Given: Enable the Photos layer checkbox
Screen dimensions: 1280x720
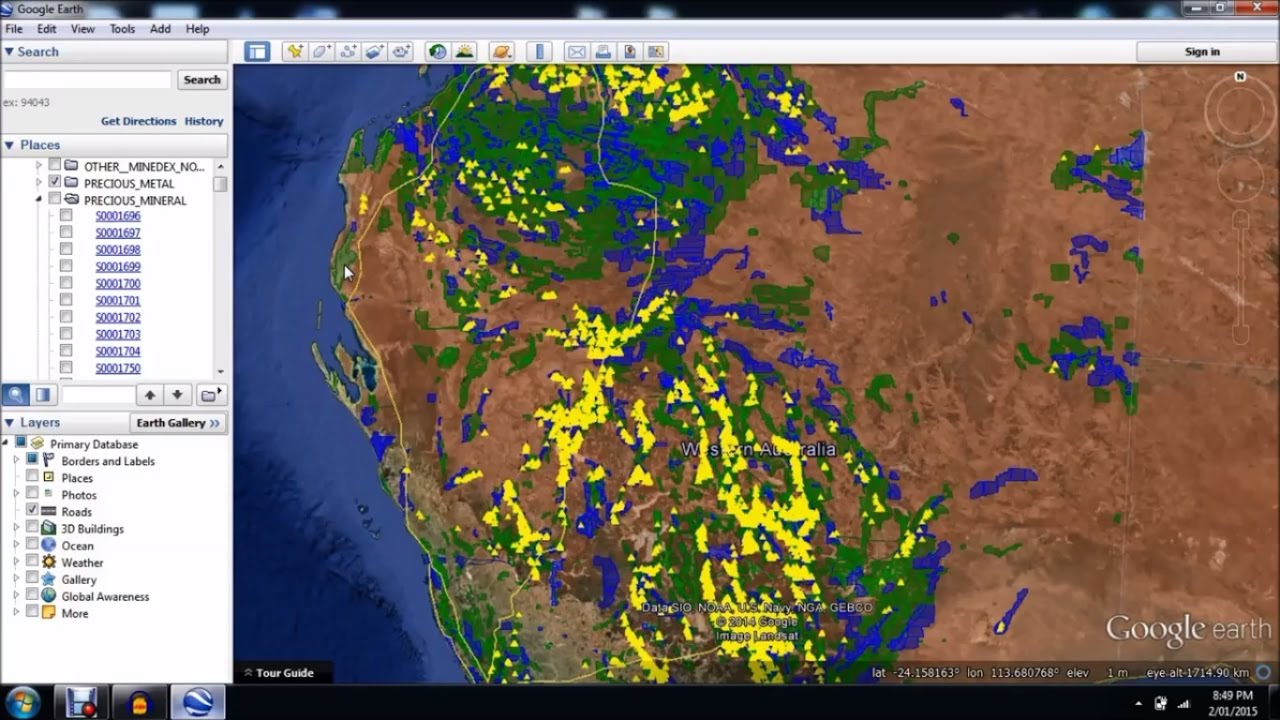Looking at the screenshot, I should click(32, 494).
